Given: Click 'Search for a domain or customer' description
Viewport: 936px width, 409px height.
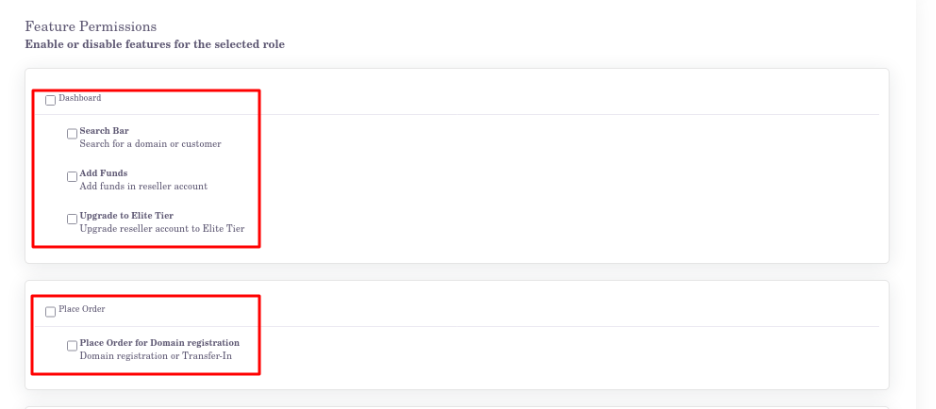Looking at the screenshot, I should pyautogui.click(x=150, y=144).
